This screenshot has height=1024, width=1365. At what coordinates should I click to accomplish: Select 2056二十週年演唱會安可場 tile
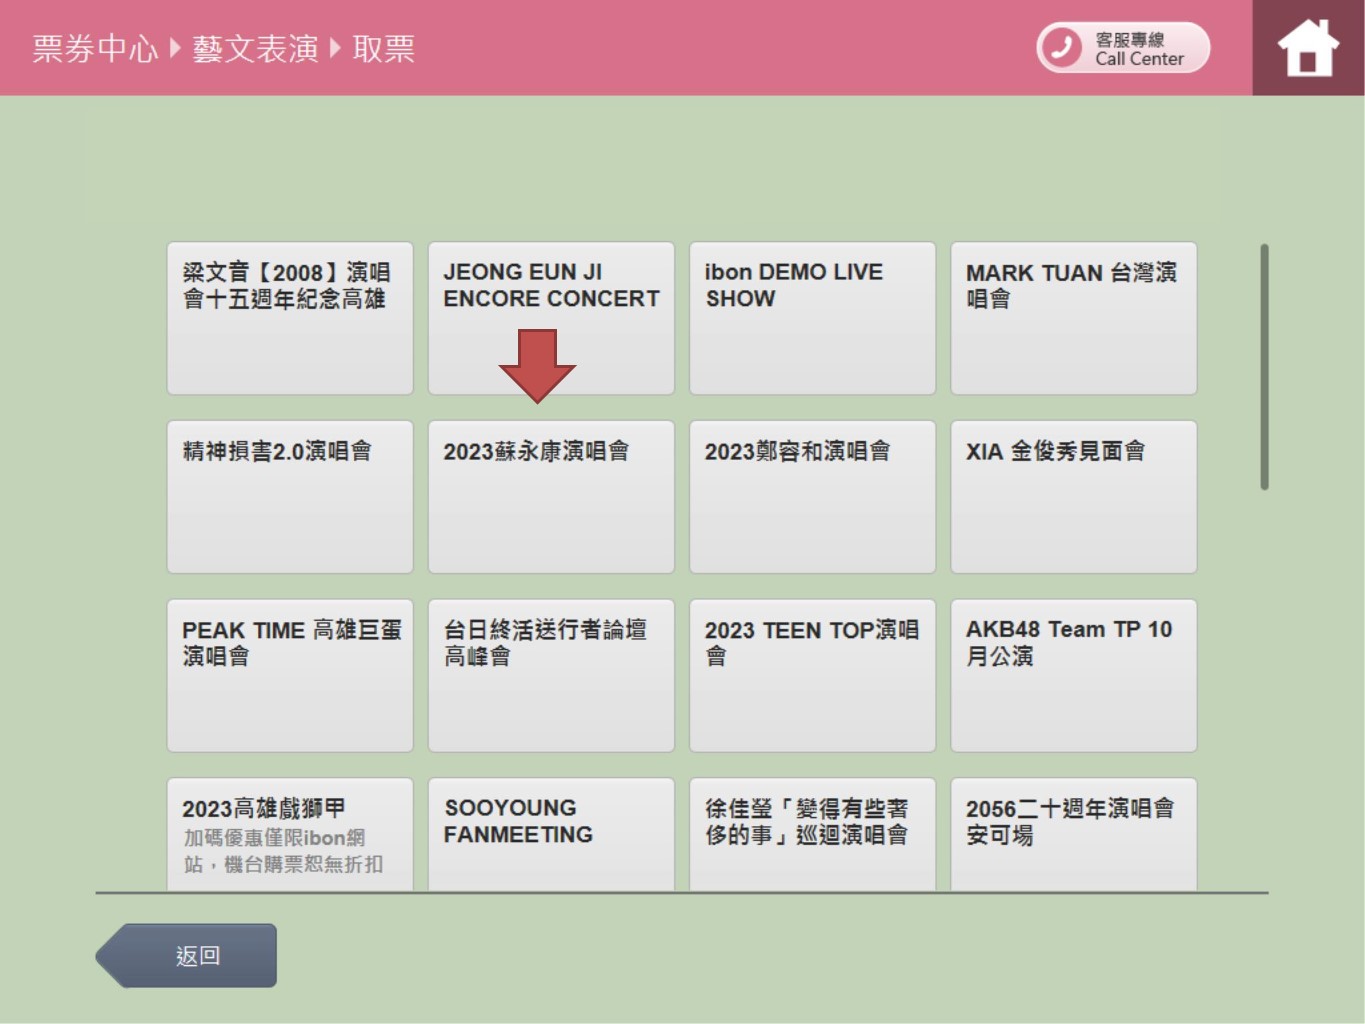(1074, 834)
